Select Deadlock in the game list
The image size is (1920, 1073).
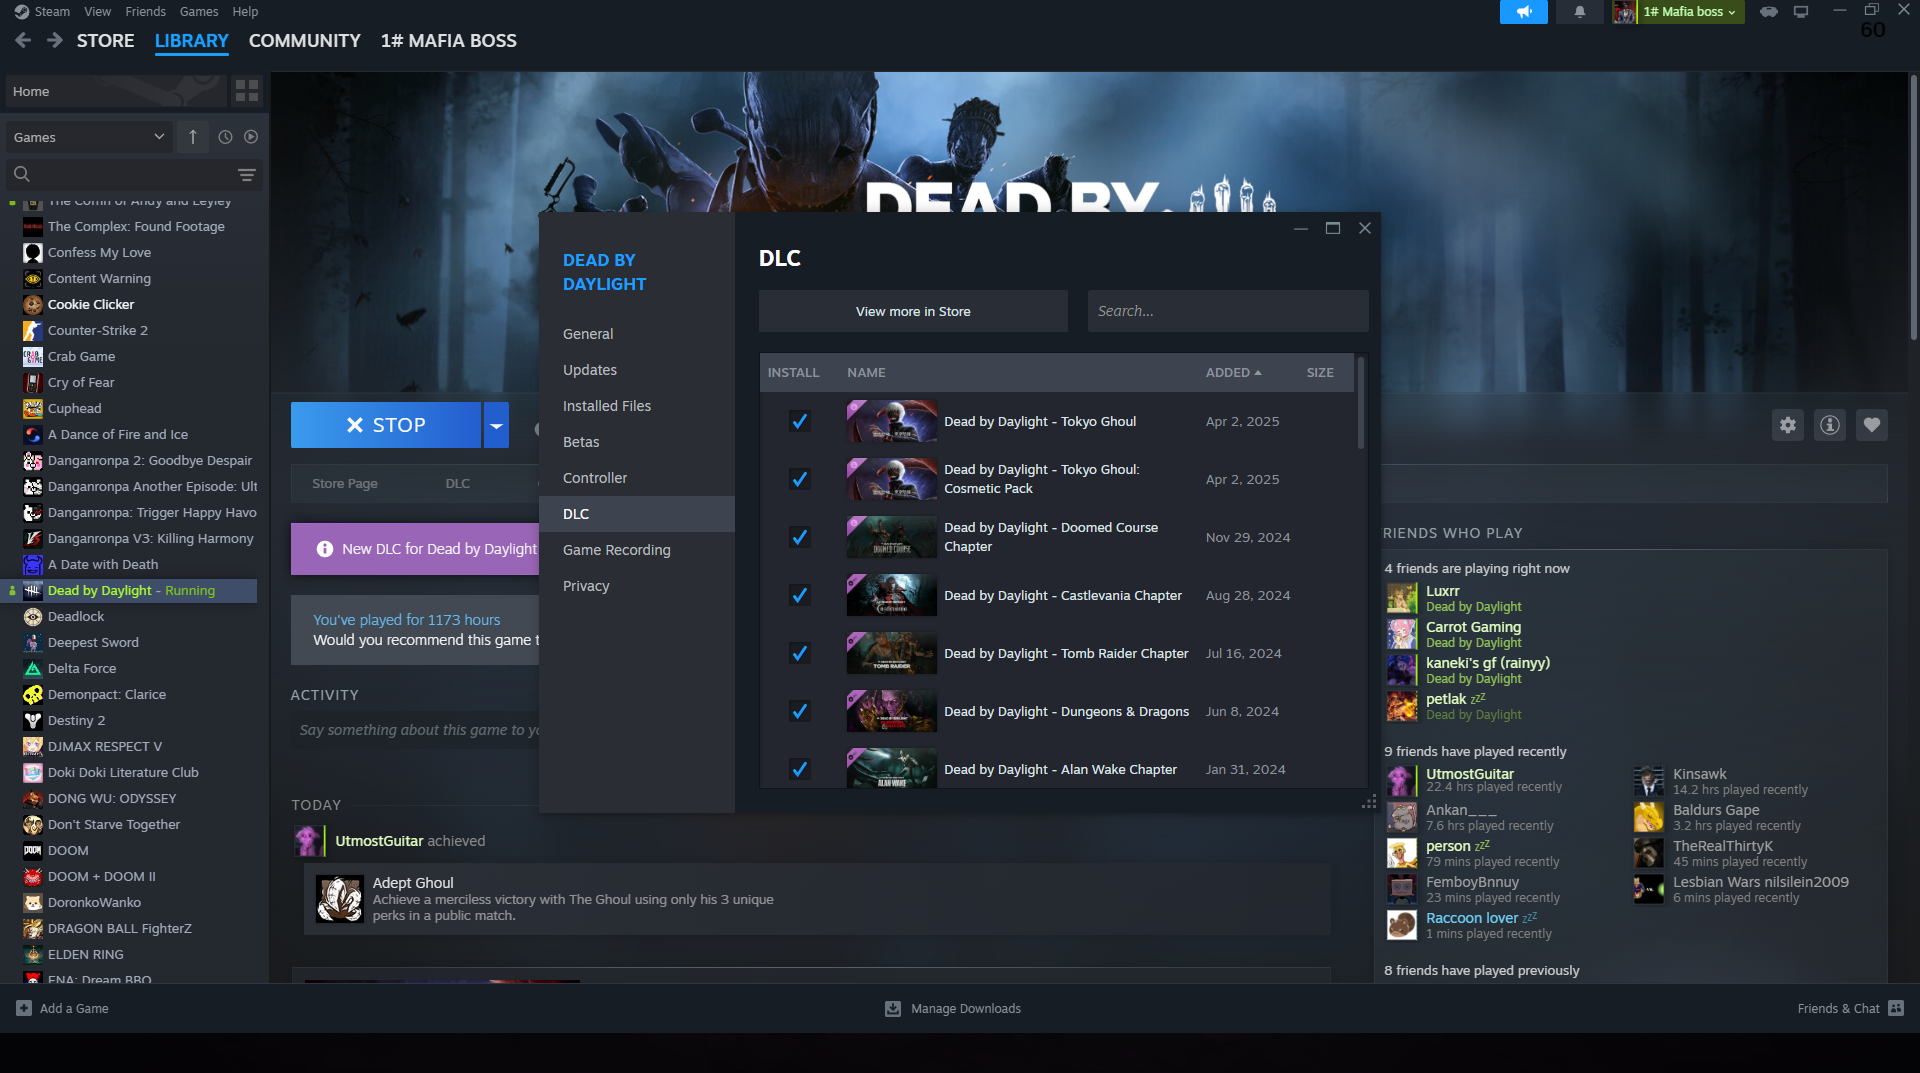point(76,617)
